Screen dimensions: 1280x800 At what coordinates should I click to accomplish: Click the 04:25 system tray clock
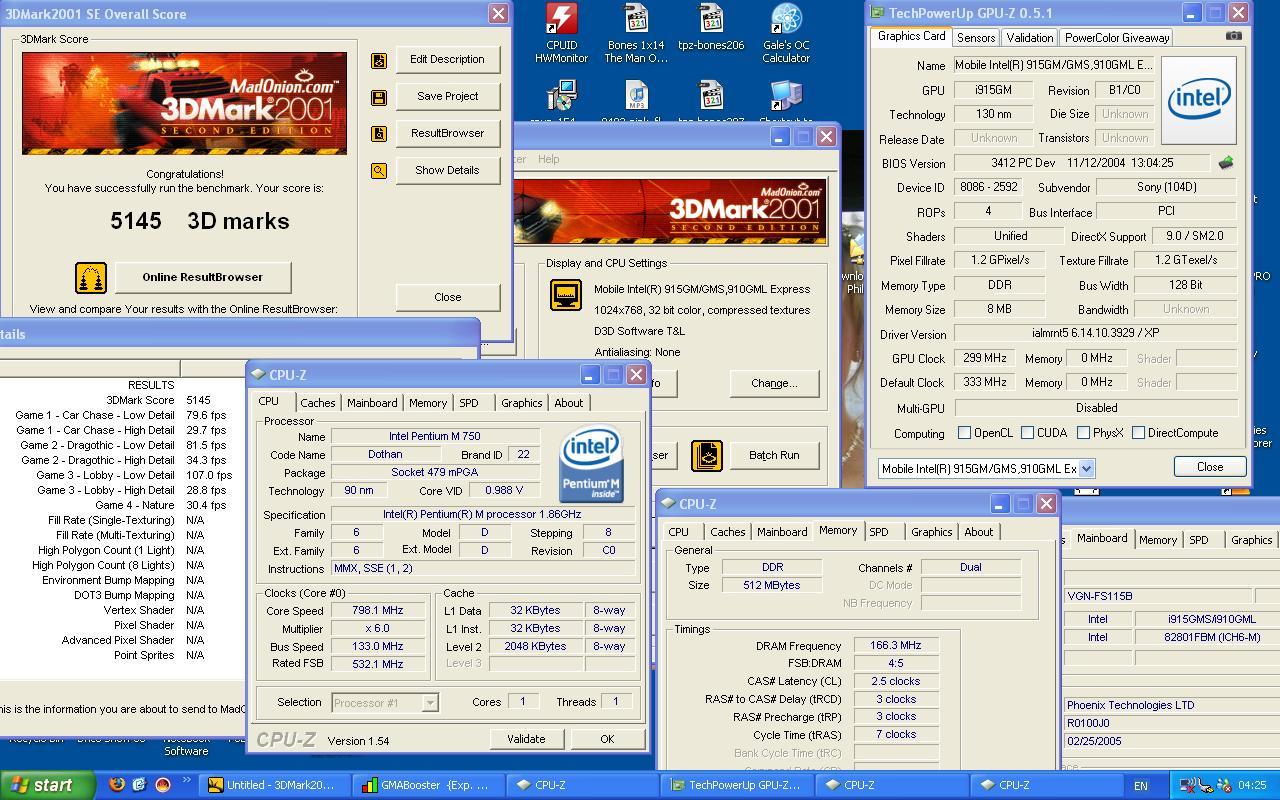click(1252, 785)
